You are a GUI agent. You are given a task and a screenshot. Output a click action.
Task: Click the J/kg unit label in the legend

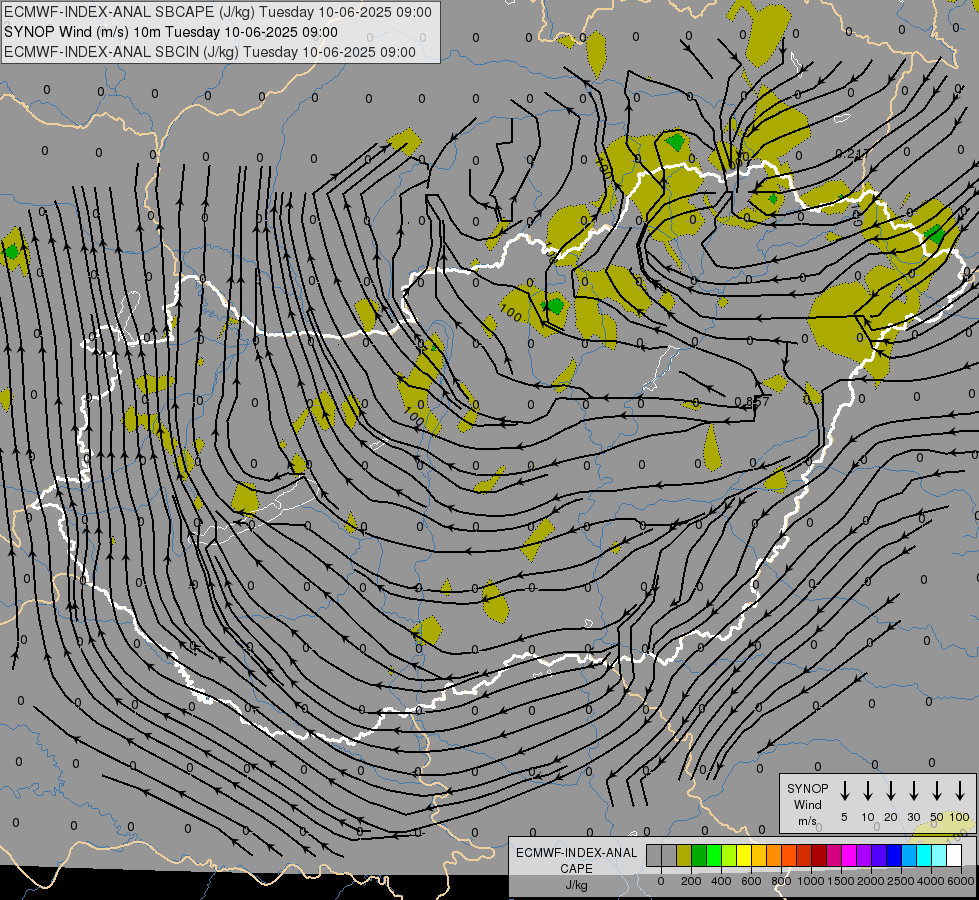(576, 885)
